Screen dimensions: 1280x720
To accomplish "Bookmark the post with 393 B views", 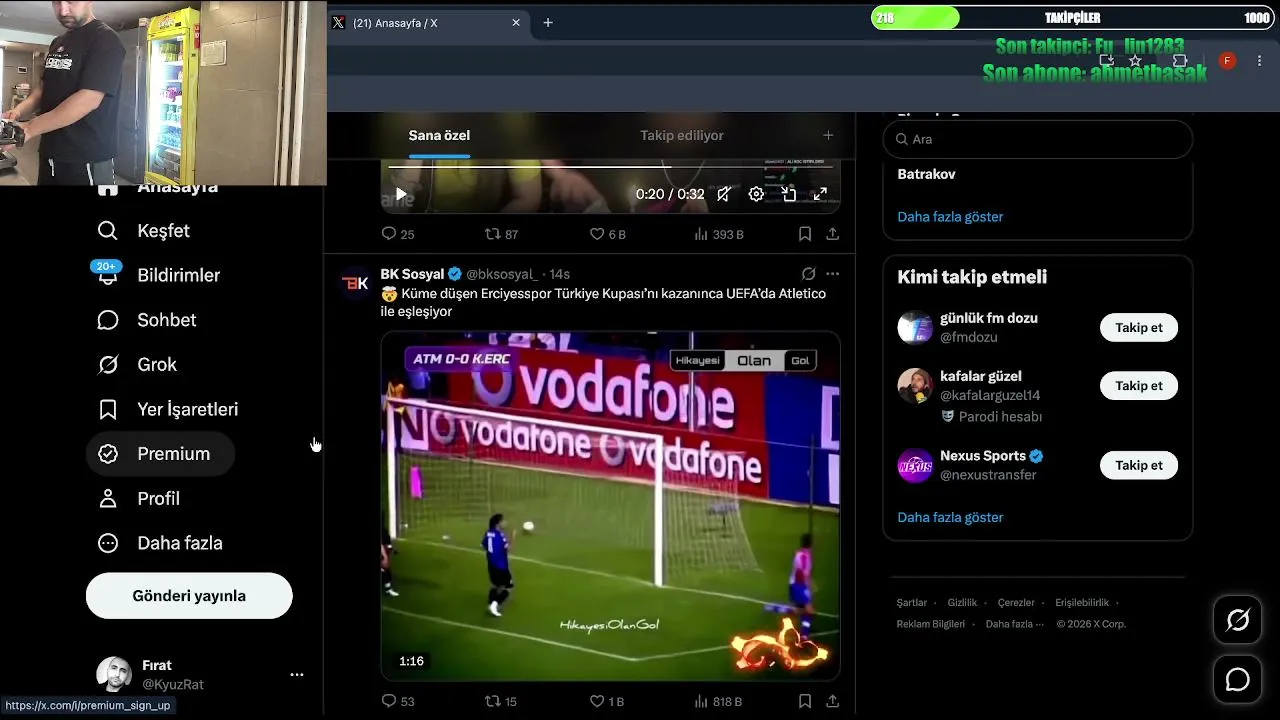I will click(x=804, y=234).
